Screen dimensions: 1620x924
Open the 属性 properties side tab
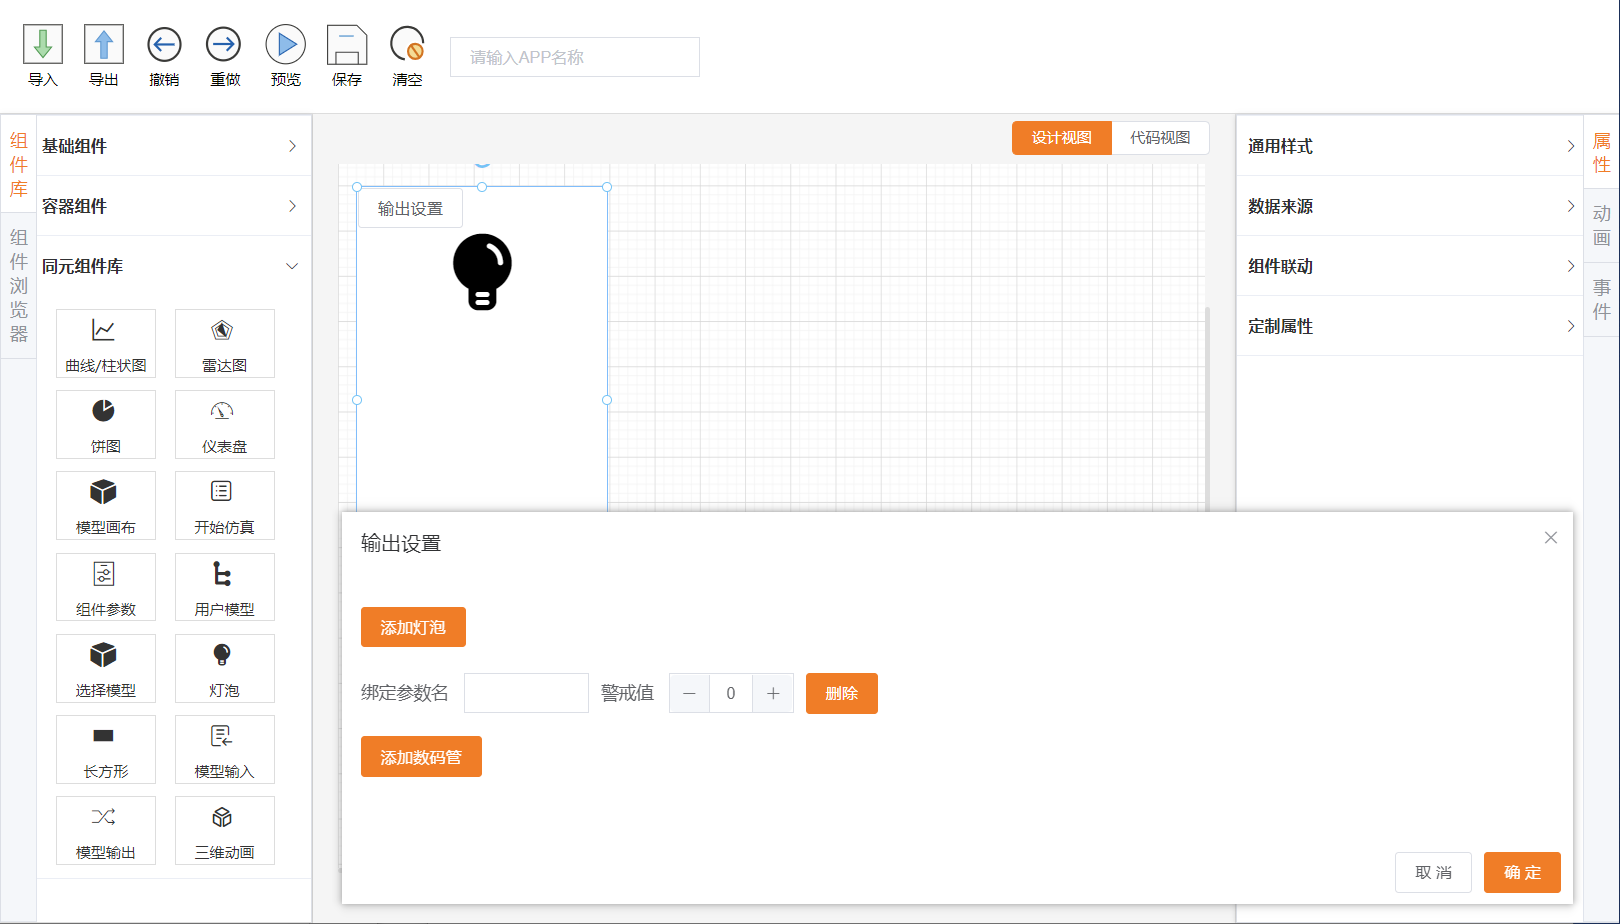1602,153
